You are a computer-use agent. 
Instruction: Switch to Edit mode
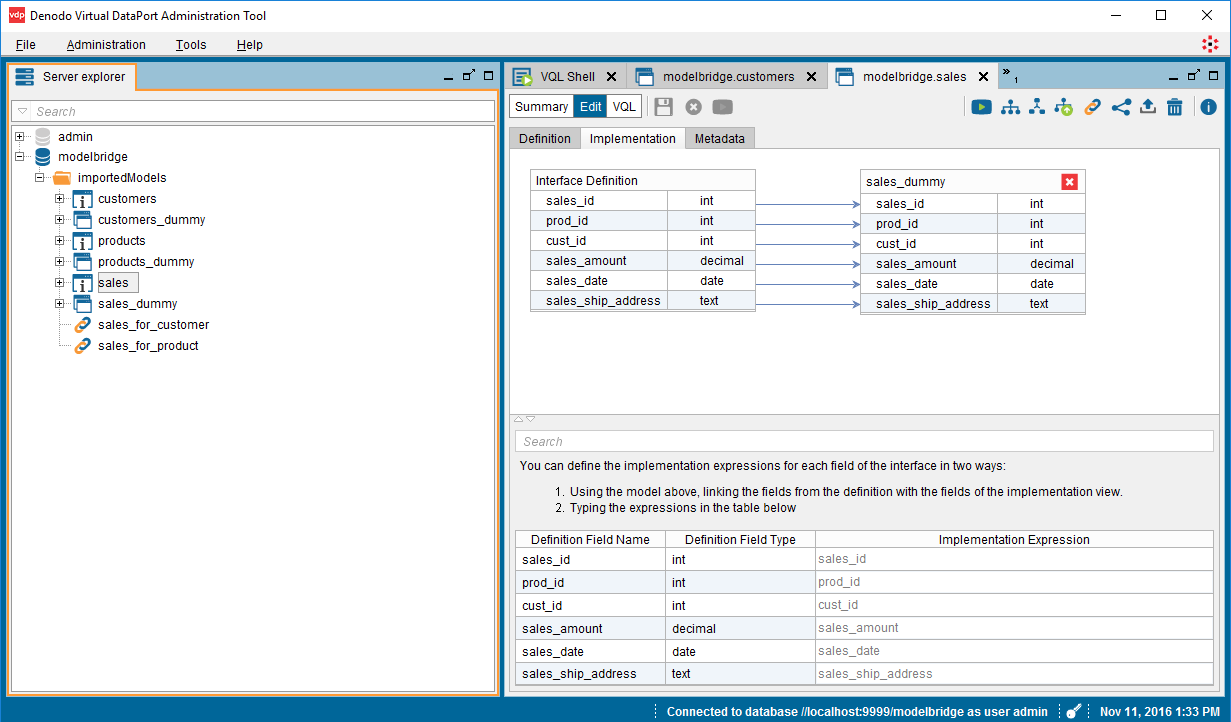point(590,107)
